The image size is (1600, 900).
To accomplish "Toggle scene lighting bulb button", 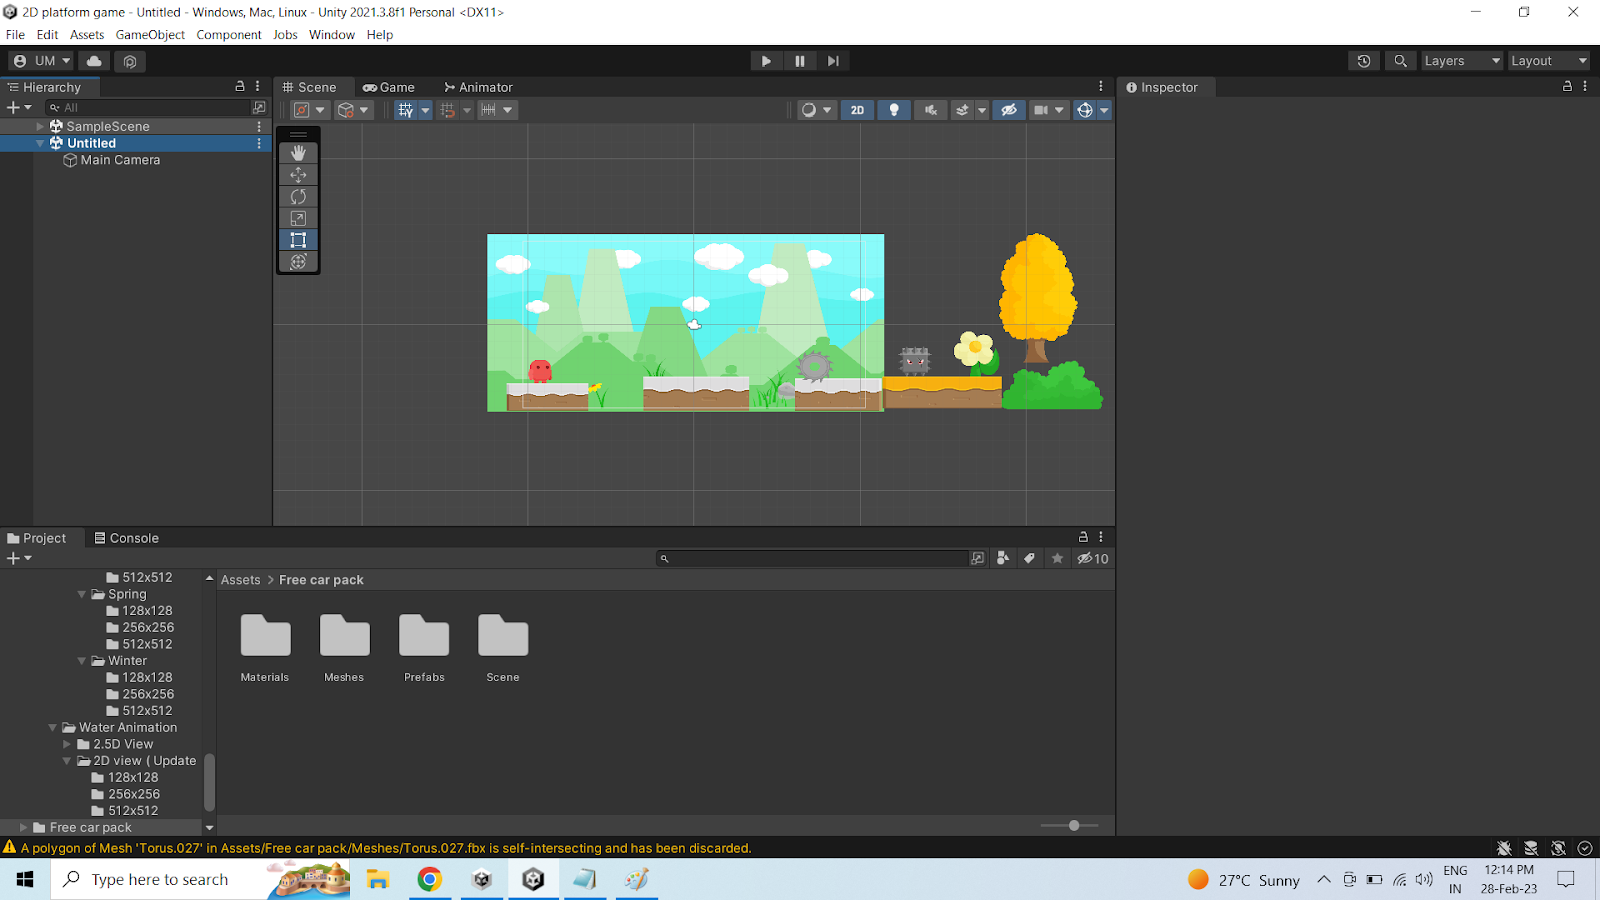I will [894, 110].
